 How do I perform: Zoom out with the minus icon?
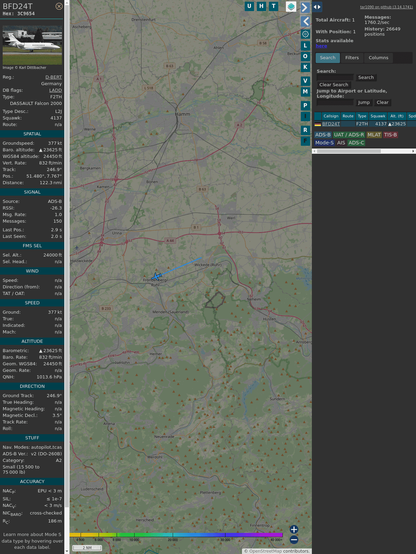coord(294,540)
